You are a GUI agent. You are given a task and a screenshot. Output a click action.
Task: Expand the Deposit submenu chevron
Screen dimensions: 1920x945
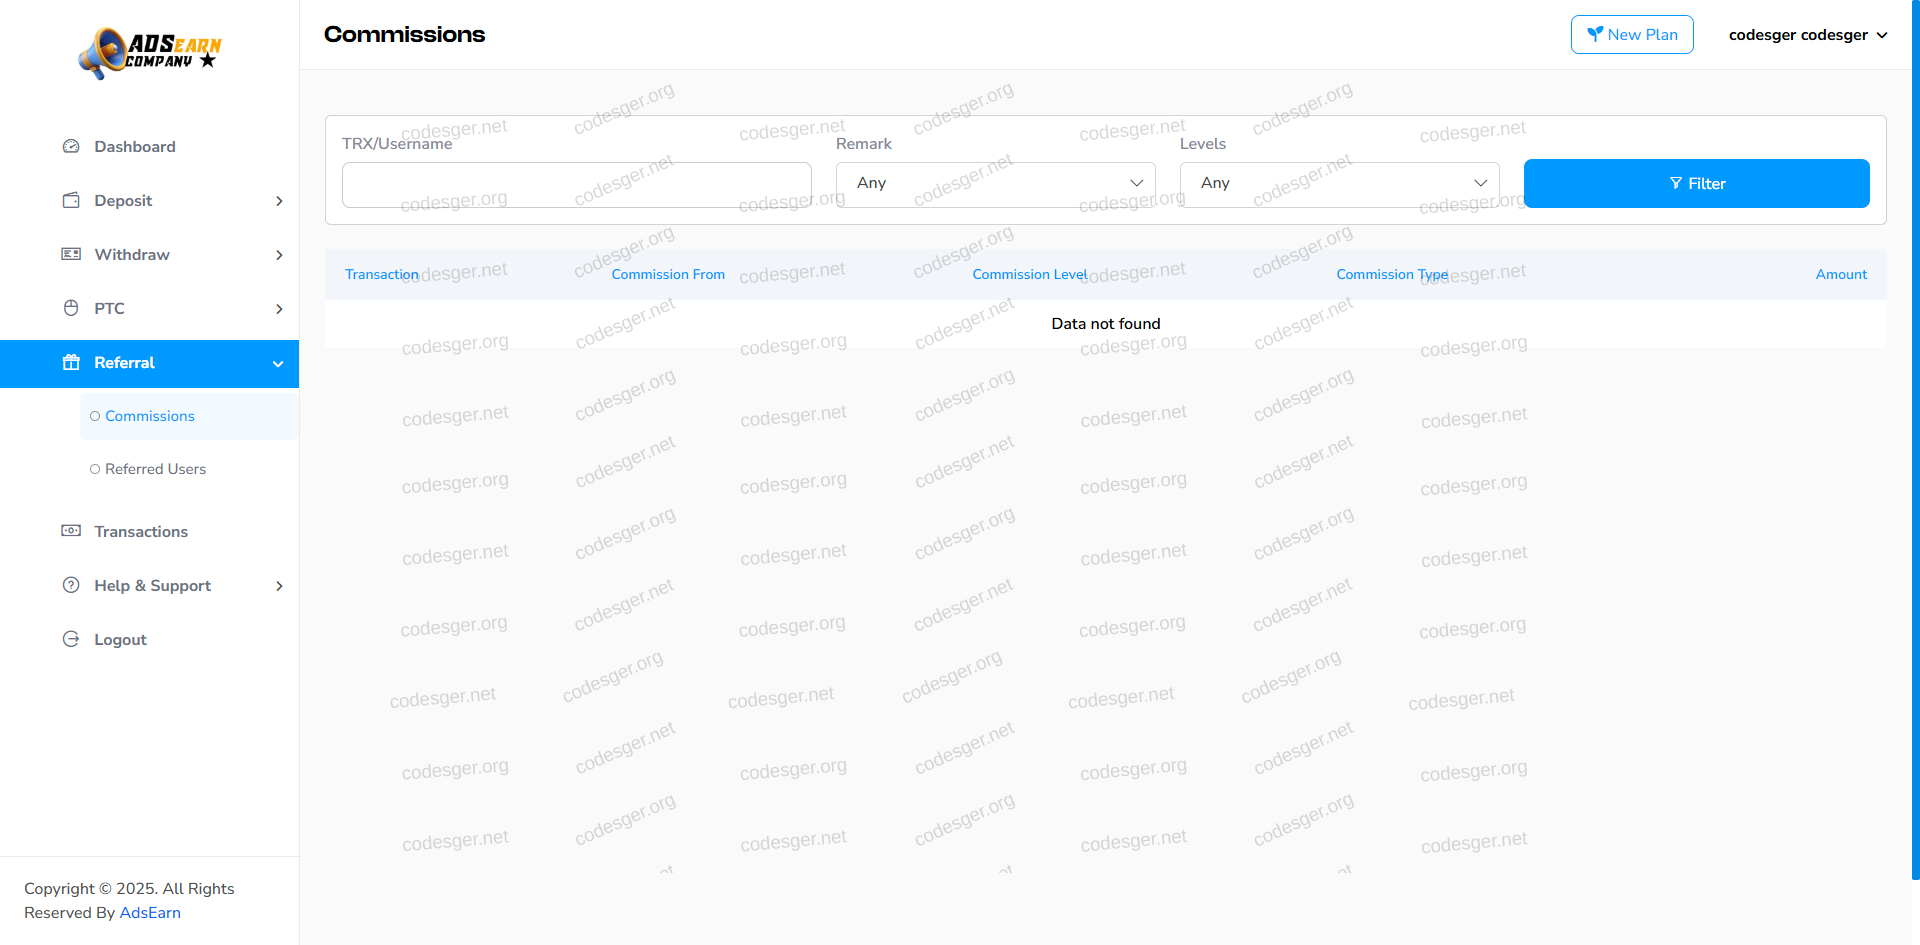click(279, 201)
